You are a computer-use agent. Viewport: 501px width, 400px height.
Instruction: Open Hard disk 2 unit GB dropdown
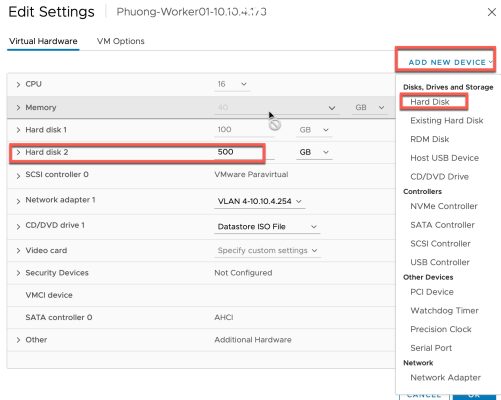(x=314, y=152)
